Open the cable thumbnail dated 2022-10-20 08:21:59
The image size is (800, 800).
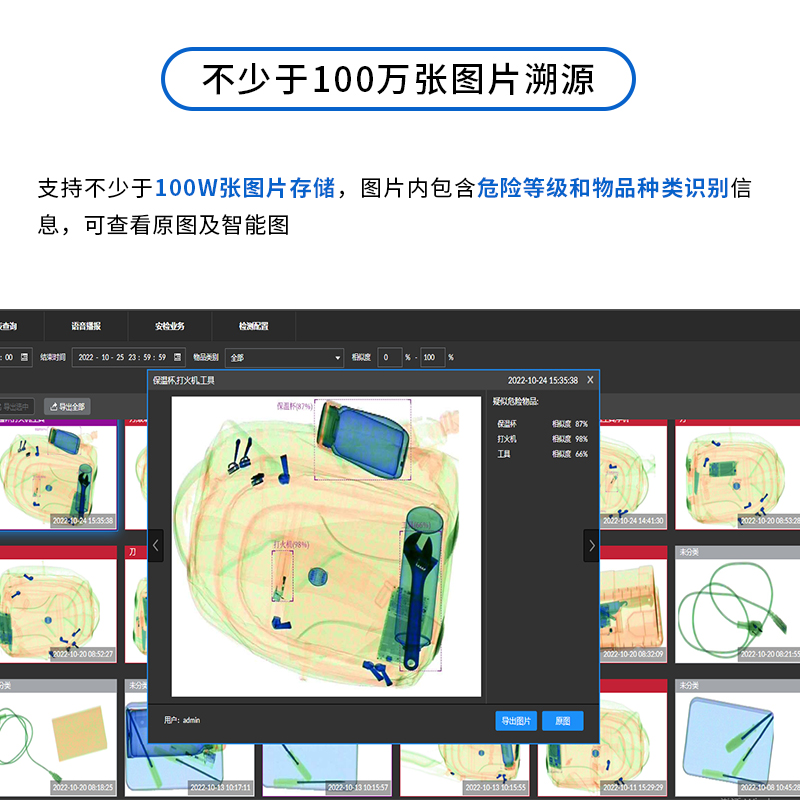click(x=738, y=608)
